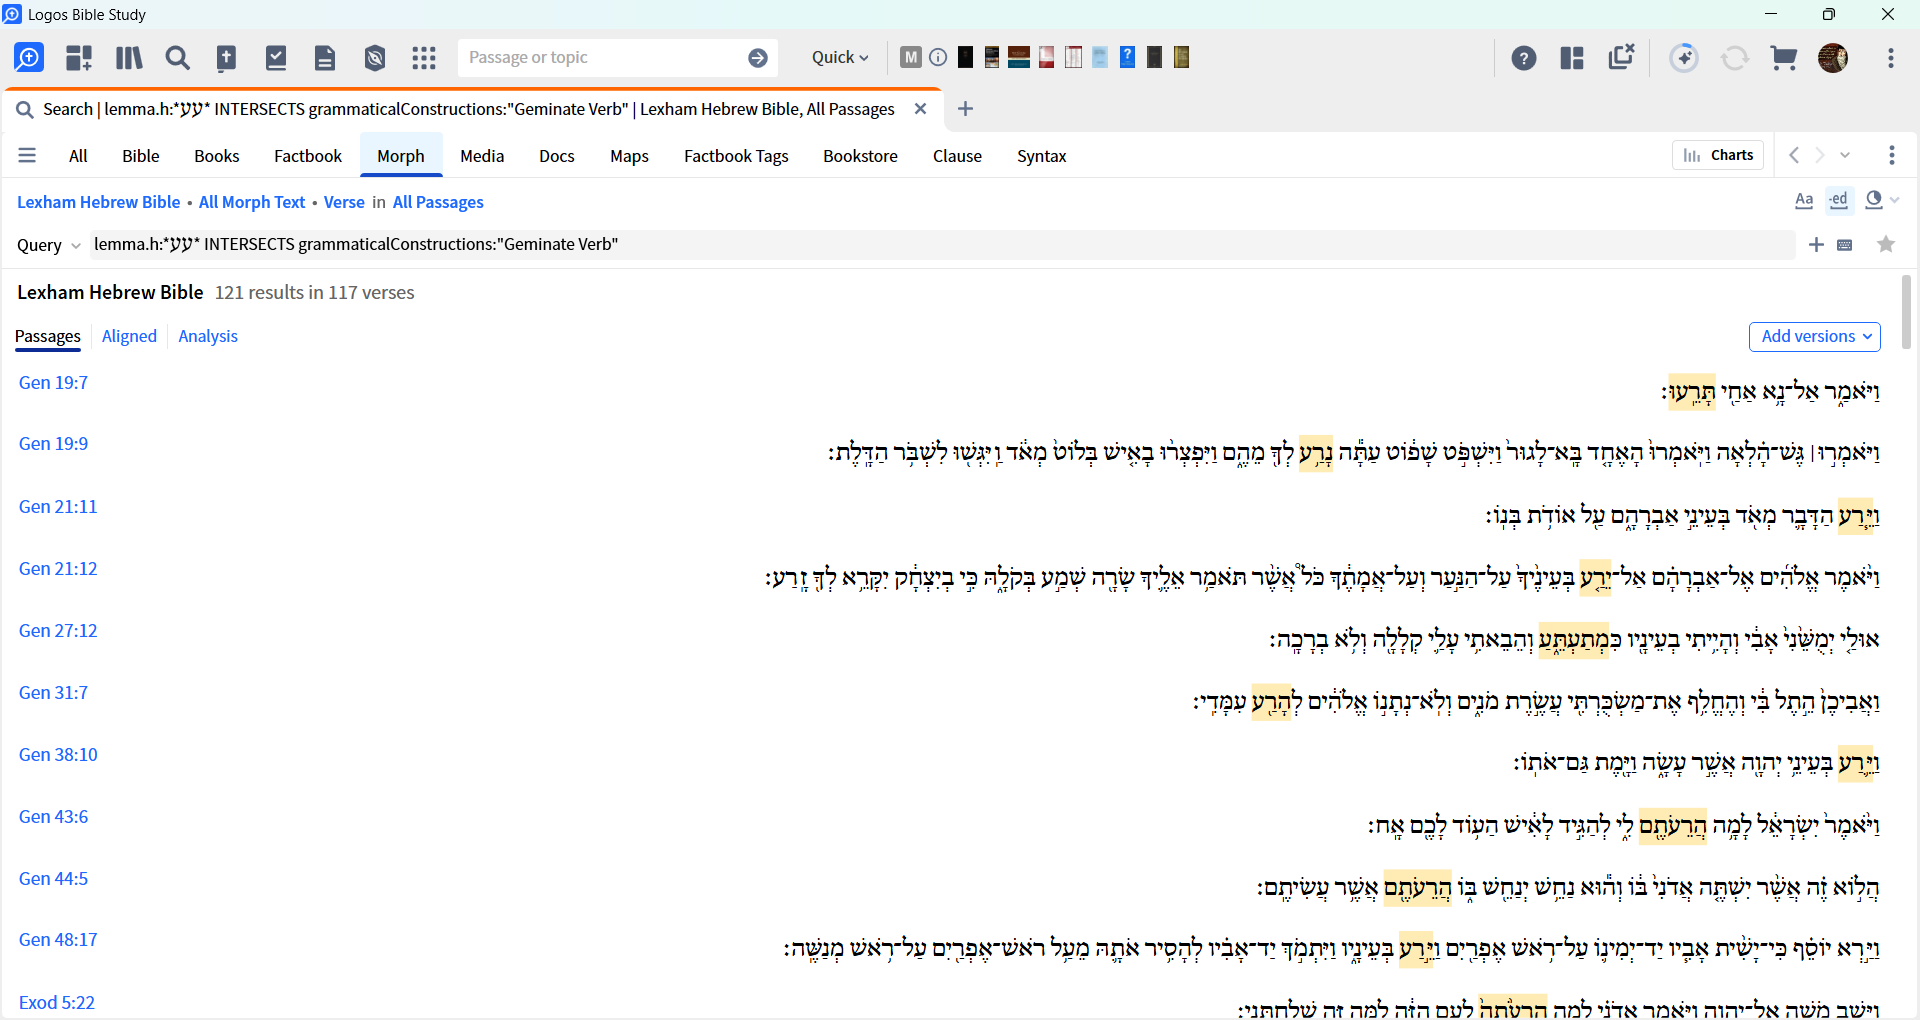Click the gray M shortcut icon
The height and width of the screenshot is (1020, 1920).
[x=910, y=57]
